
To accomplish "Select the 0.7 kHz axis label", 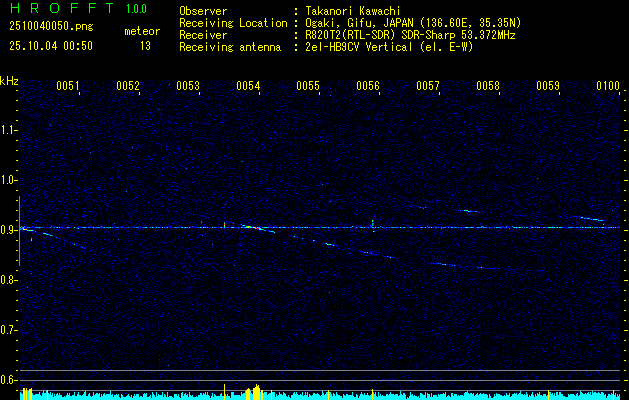I will (9, 329).
